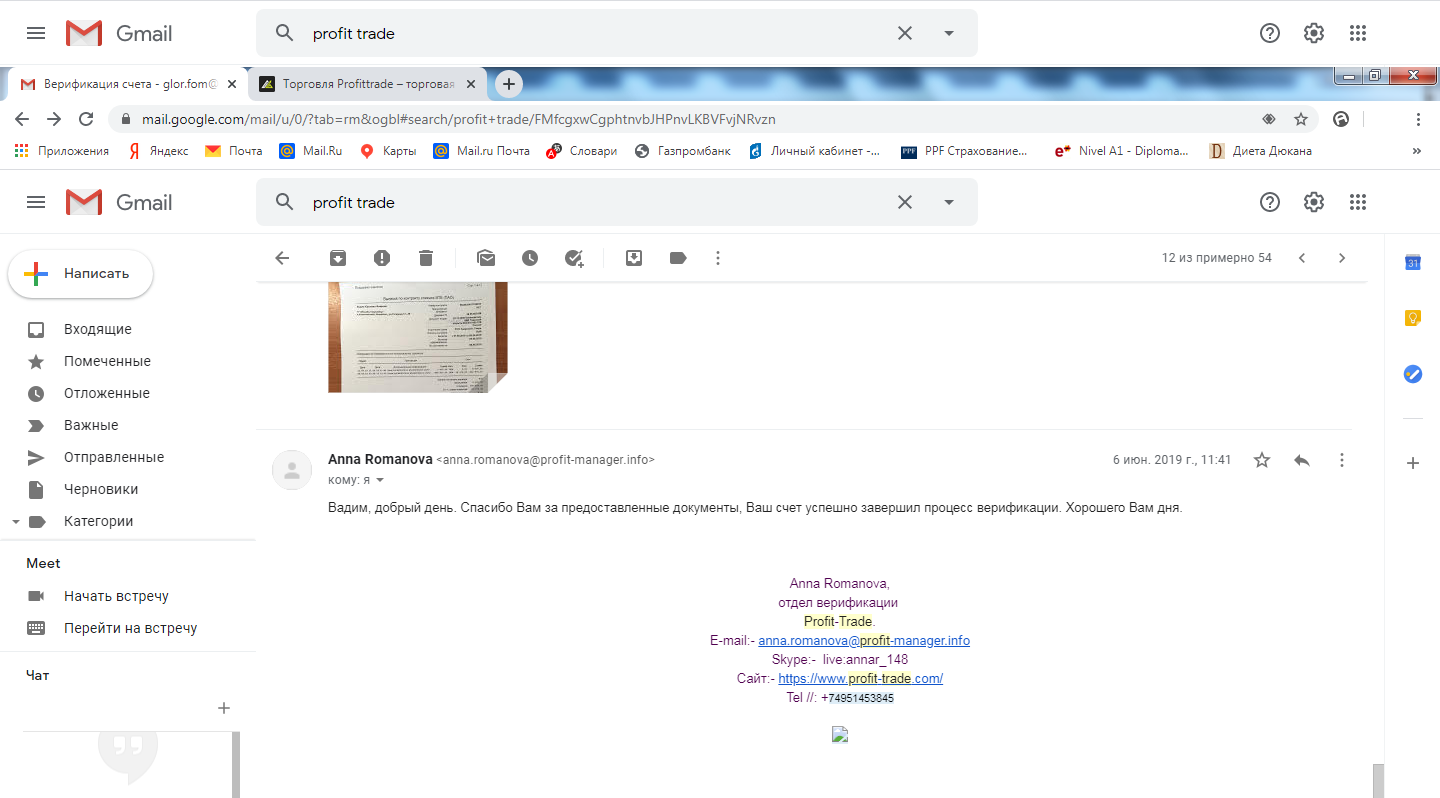1440x798 pixels.
Task: Show the older conversation chevron
Action: [1342, 258]
